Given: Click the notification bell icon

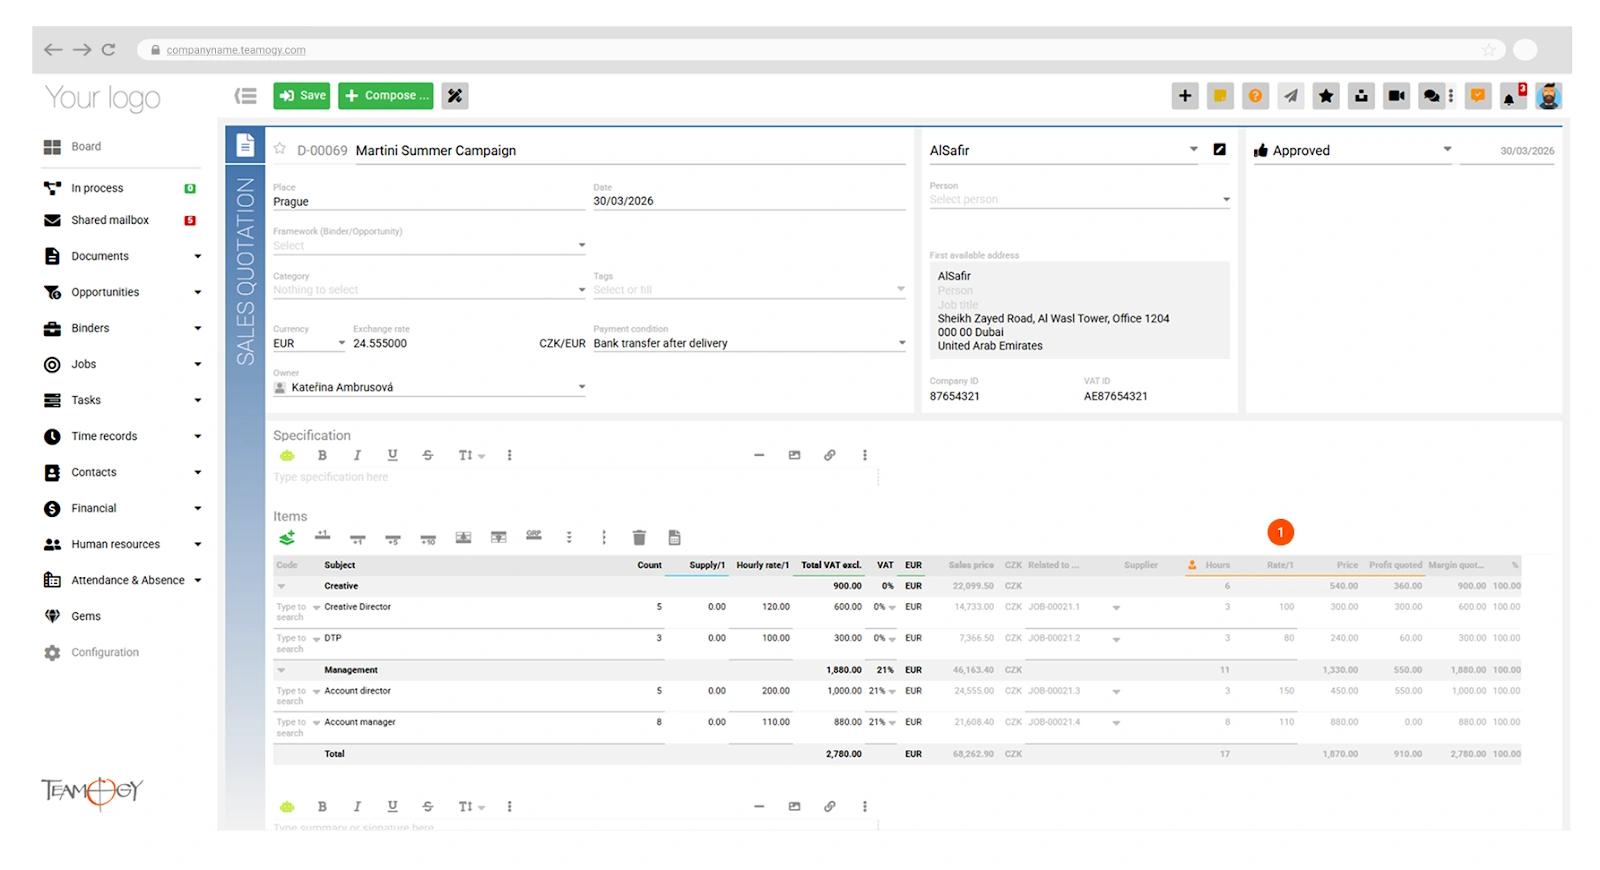Looking at the screenshot, I should coord(1510,96).
